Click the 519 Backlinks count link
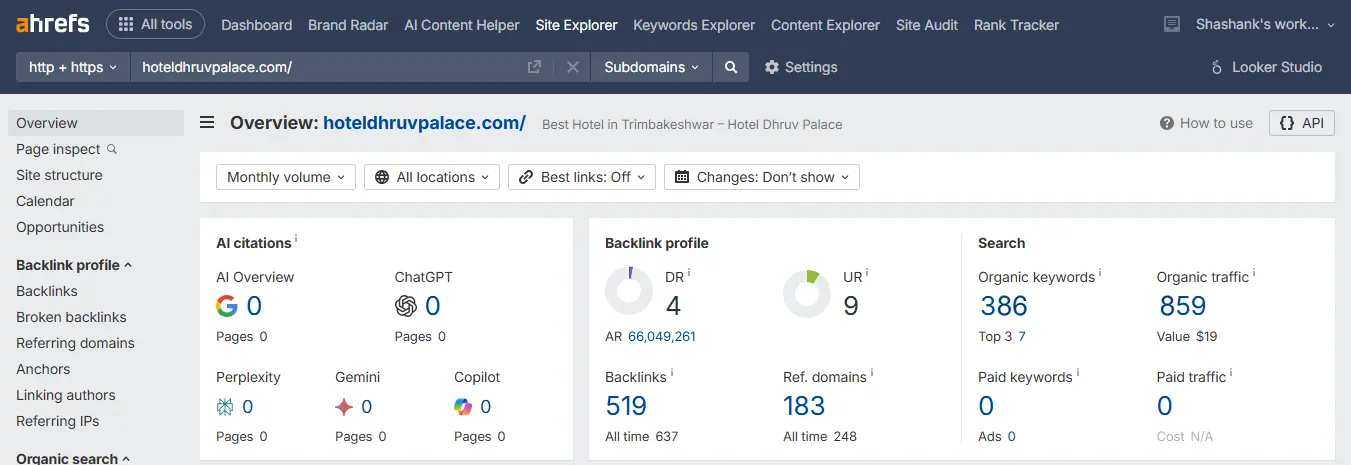This screenshot has width=1351, height=465. click(x=626, y=405)
